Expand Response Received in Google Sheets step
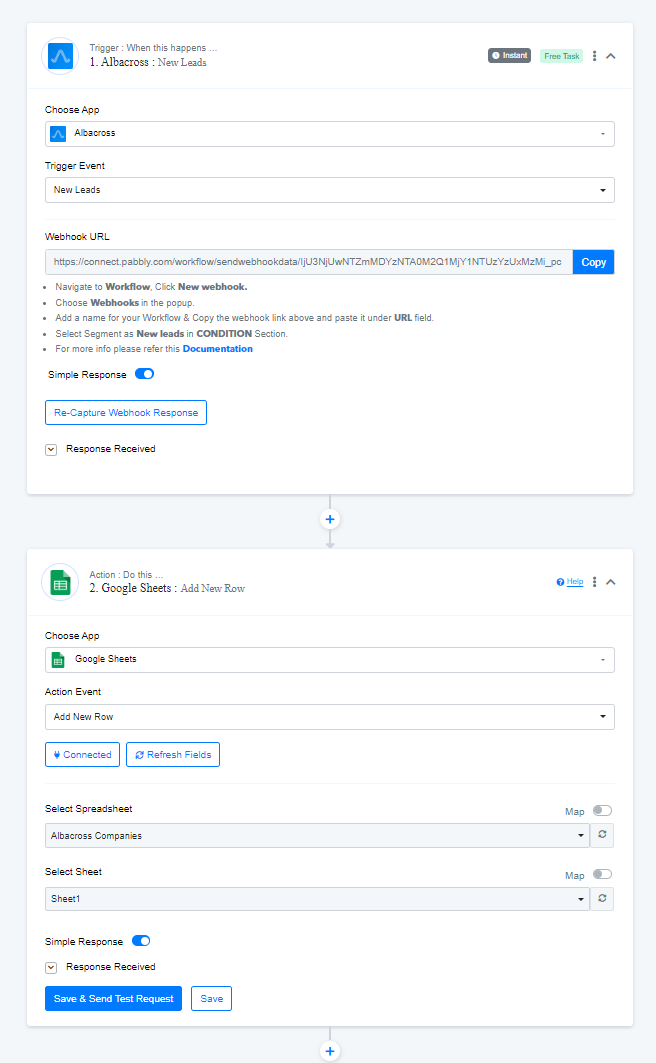The height and width of the screenshot is (1063, 656). pyautogui.click(x=51, y=967)
